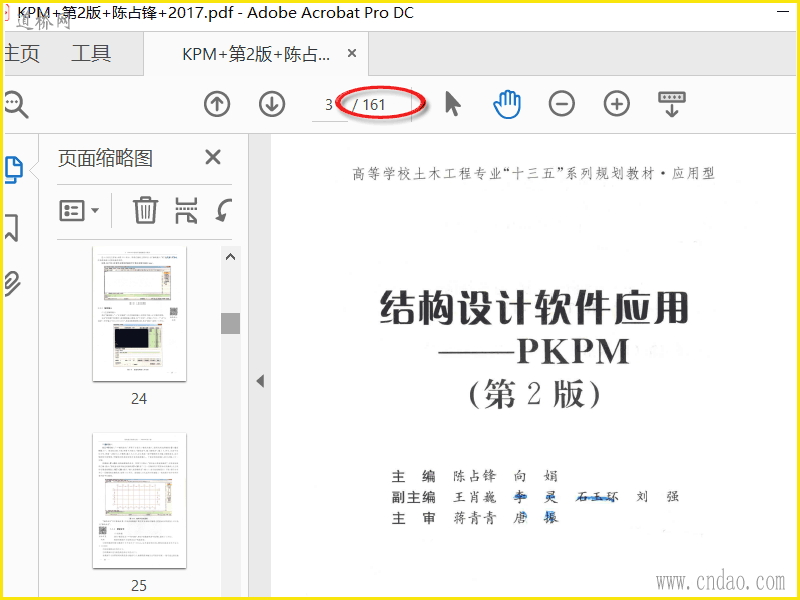
Task: Delete selected pages with trash icon
Action: pyautogui.click(x=145, y=210)
